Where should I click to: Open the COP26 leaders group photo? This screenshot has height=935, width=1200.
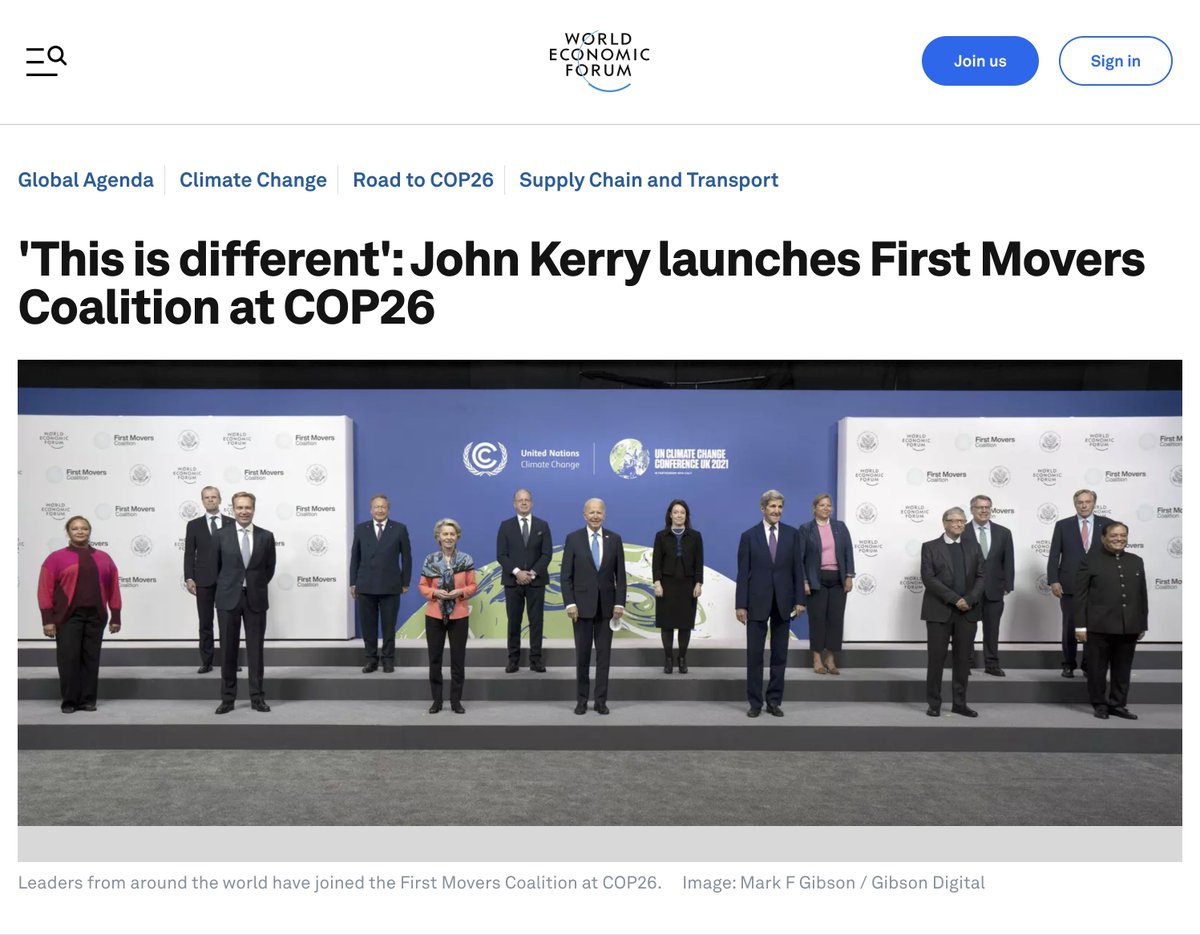[600, 592]
